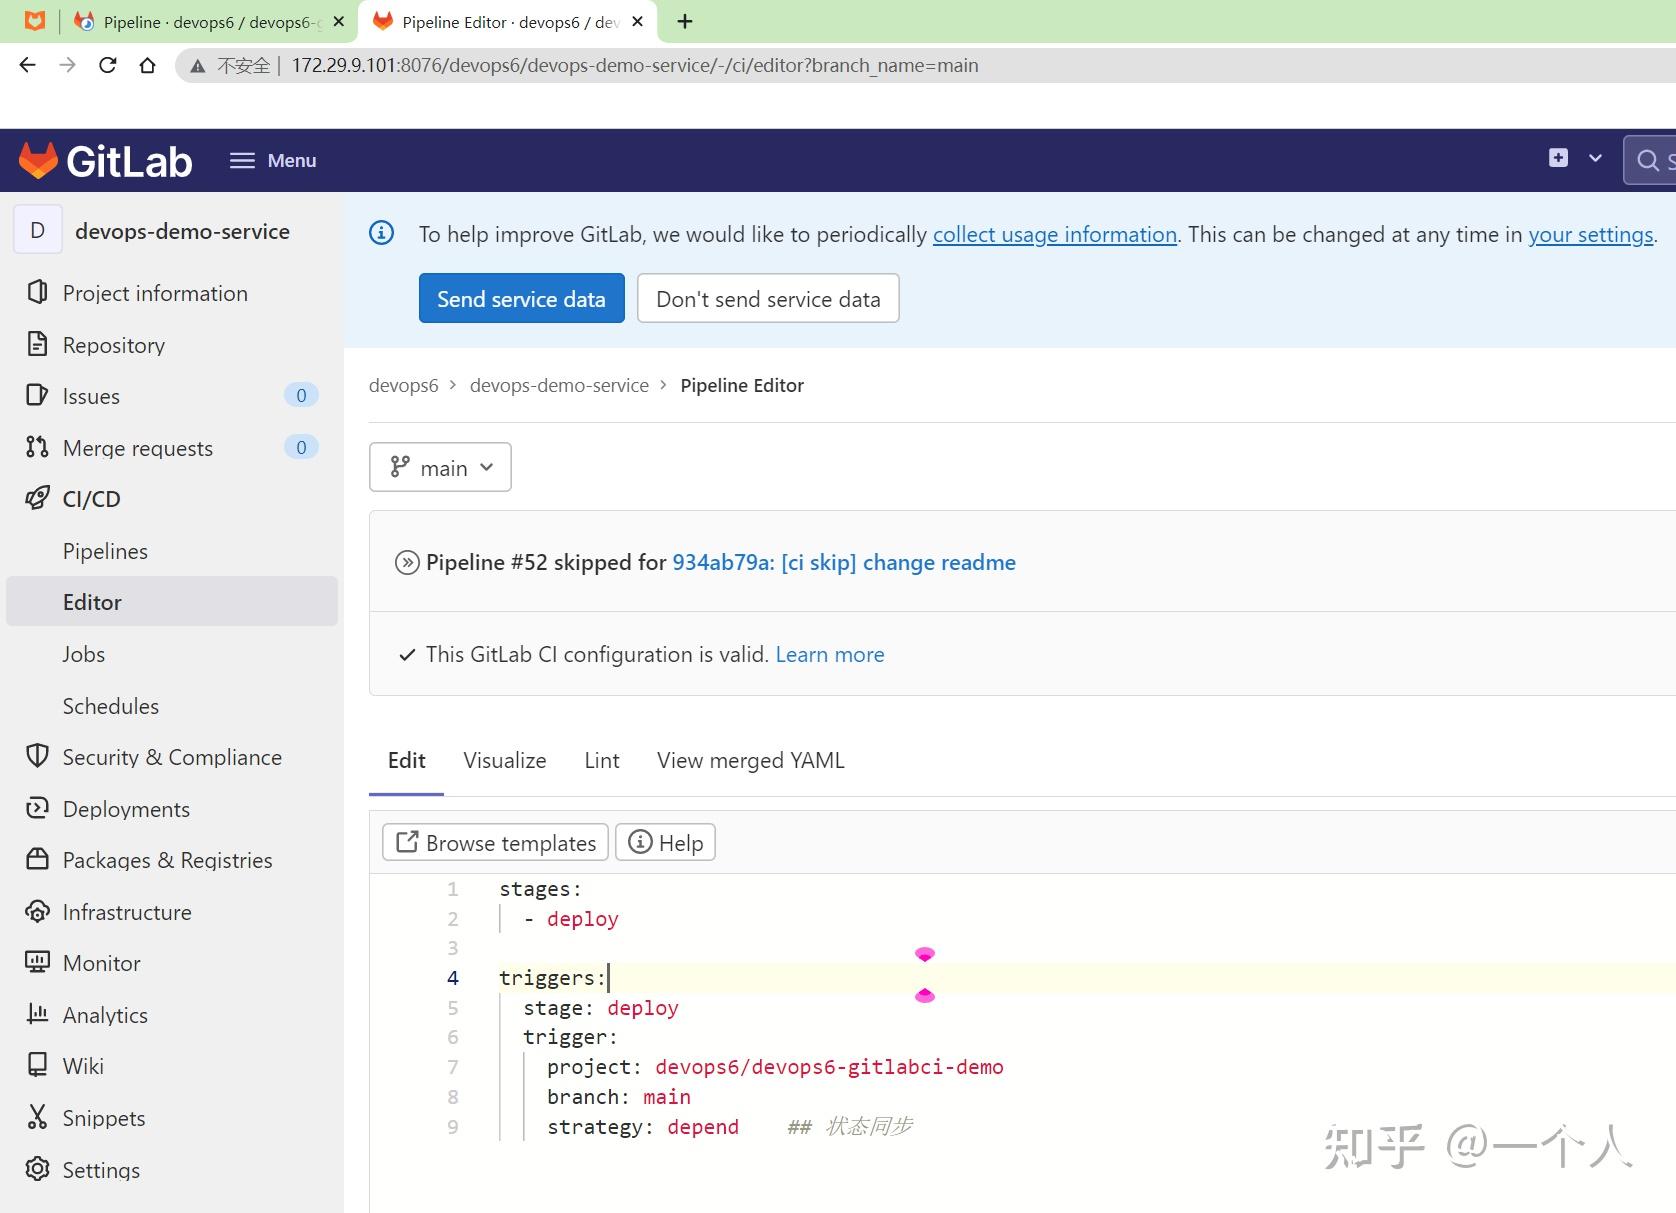The height and width of the screenshot is (1213, 1676).
Task: Click "Don't send service data"
Action: [x=768, y=298]
